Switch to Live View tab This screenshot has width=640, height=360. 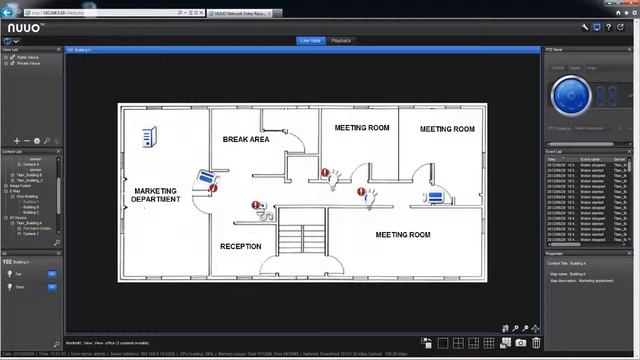[311, 41]
